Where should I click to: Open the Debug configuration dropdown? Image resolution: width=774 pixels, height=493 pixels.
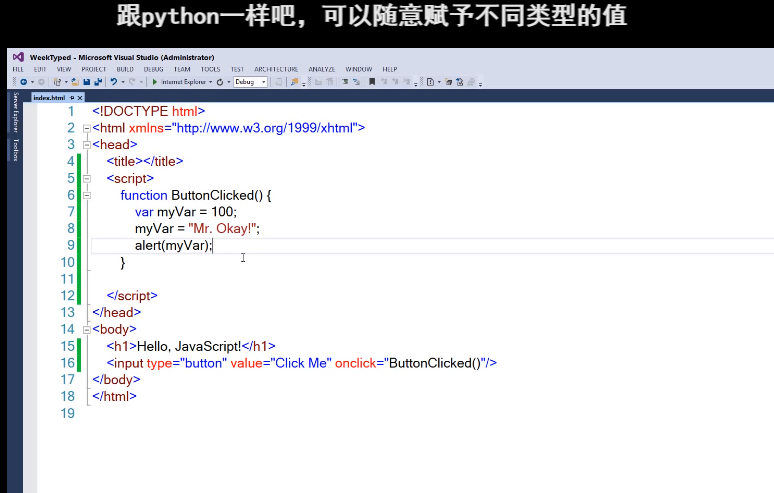click(x=251, y=82)
